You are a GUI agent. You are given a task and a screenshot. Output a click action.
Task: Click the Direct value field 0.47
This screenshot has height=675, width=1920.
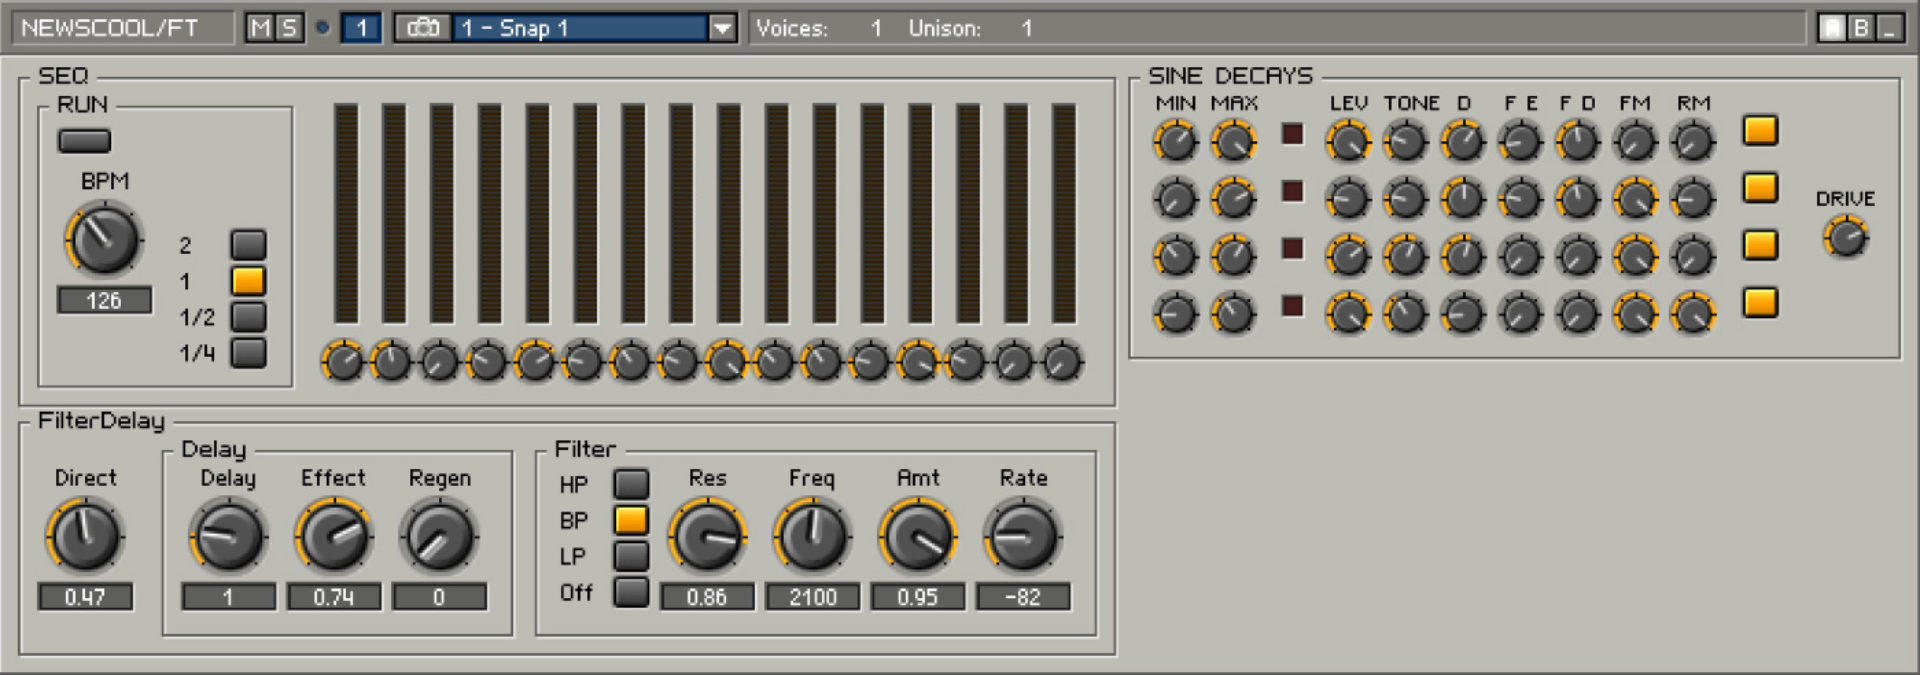tap(85, 597)
